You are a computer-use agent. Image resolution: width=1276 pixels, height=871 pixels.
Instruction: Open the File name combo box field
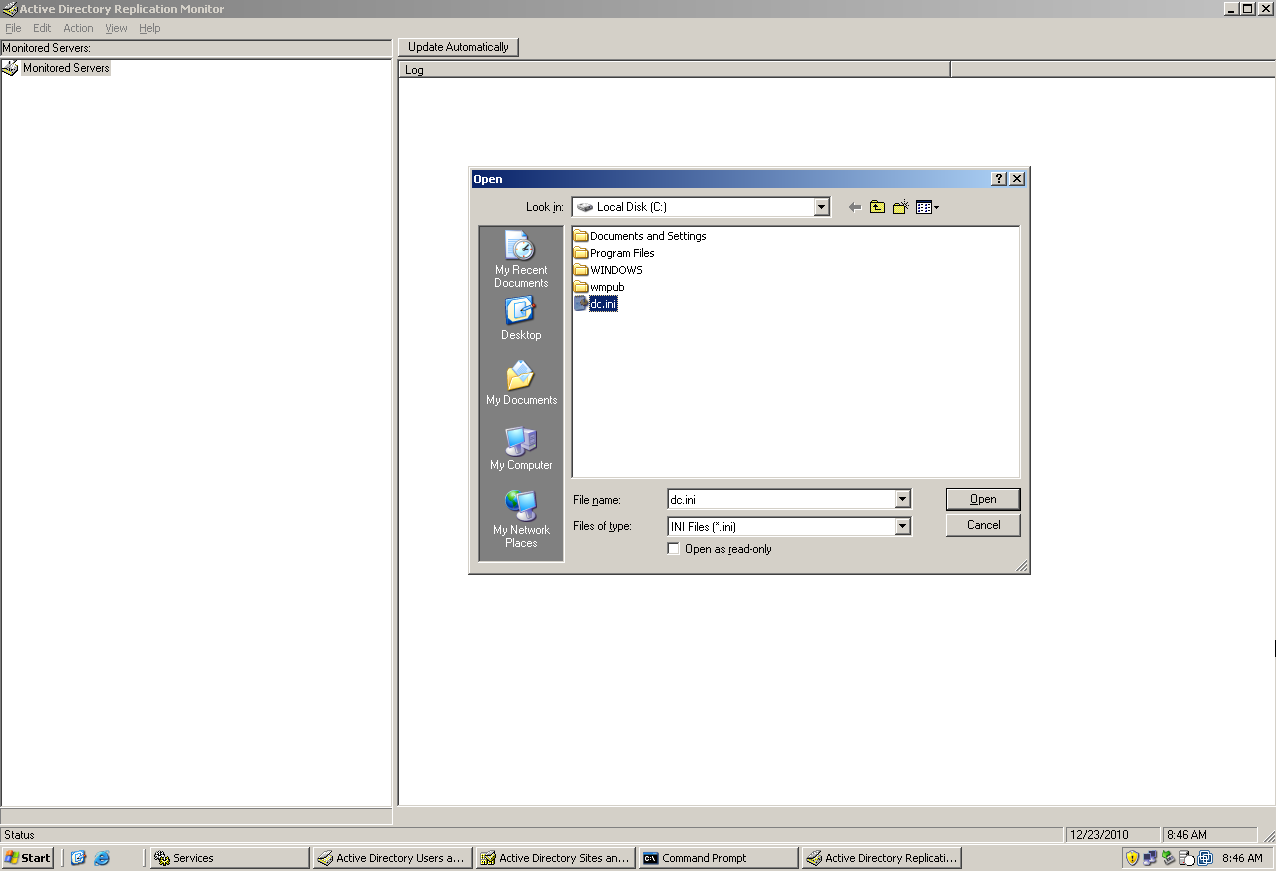tap(901, 499)
